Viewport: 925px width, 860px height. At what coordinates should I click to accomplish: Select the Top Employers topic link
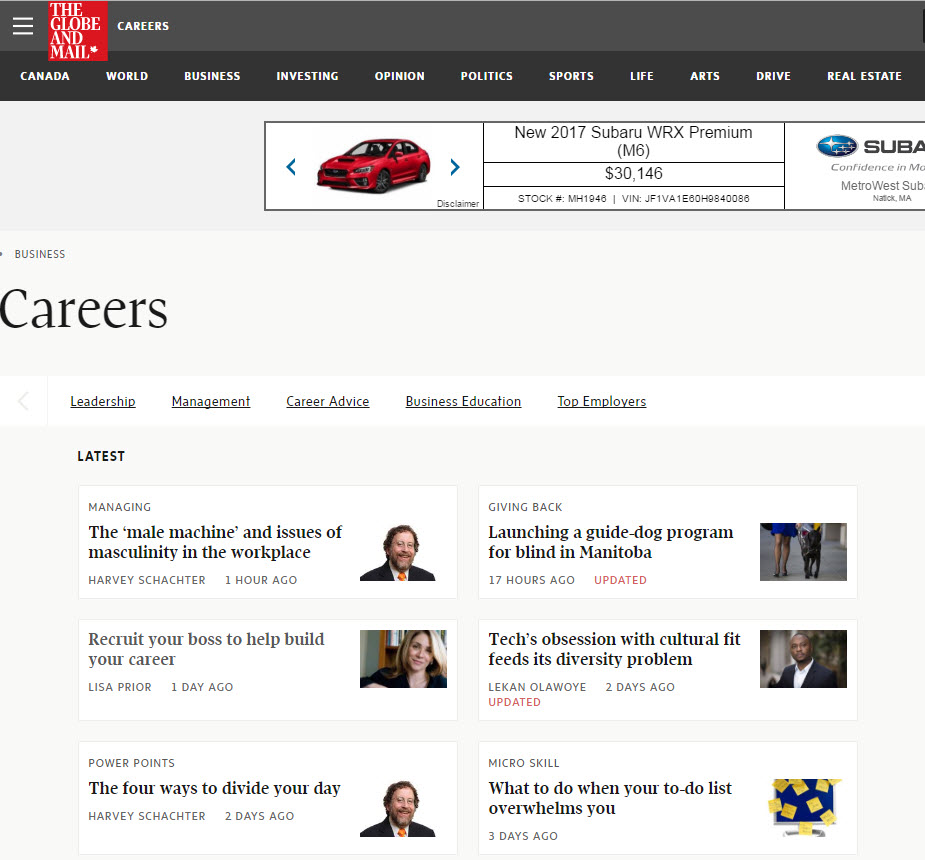601,401
